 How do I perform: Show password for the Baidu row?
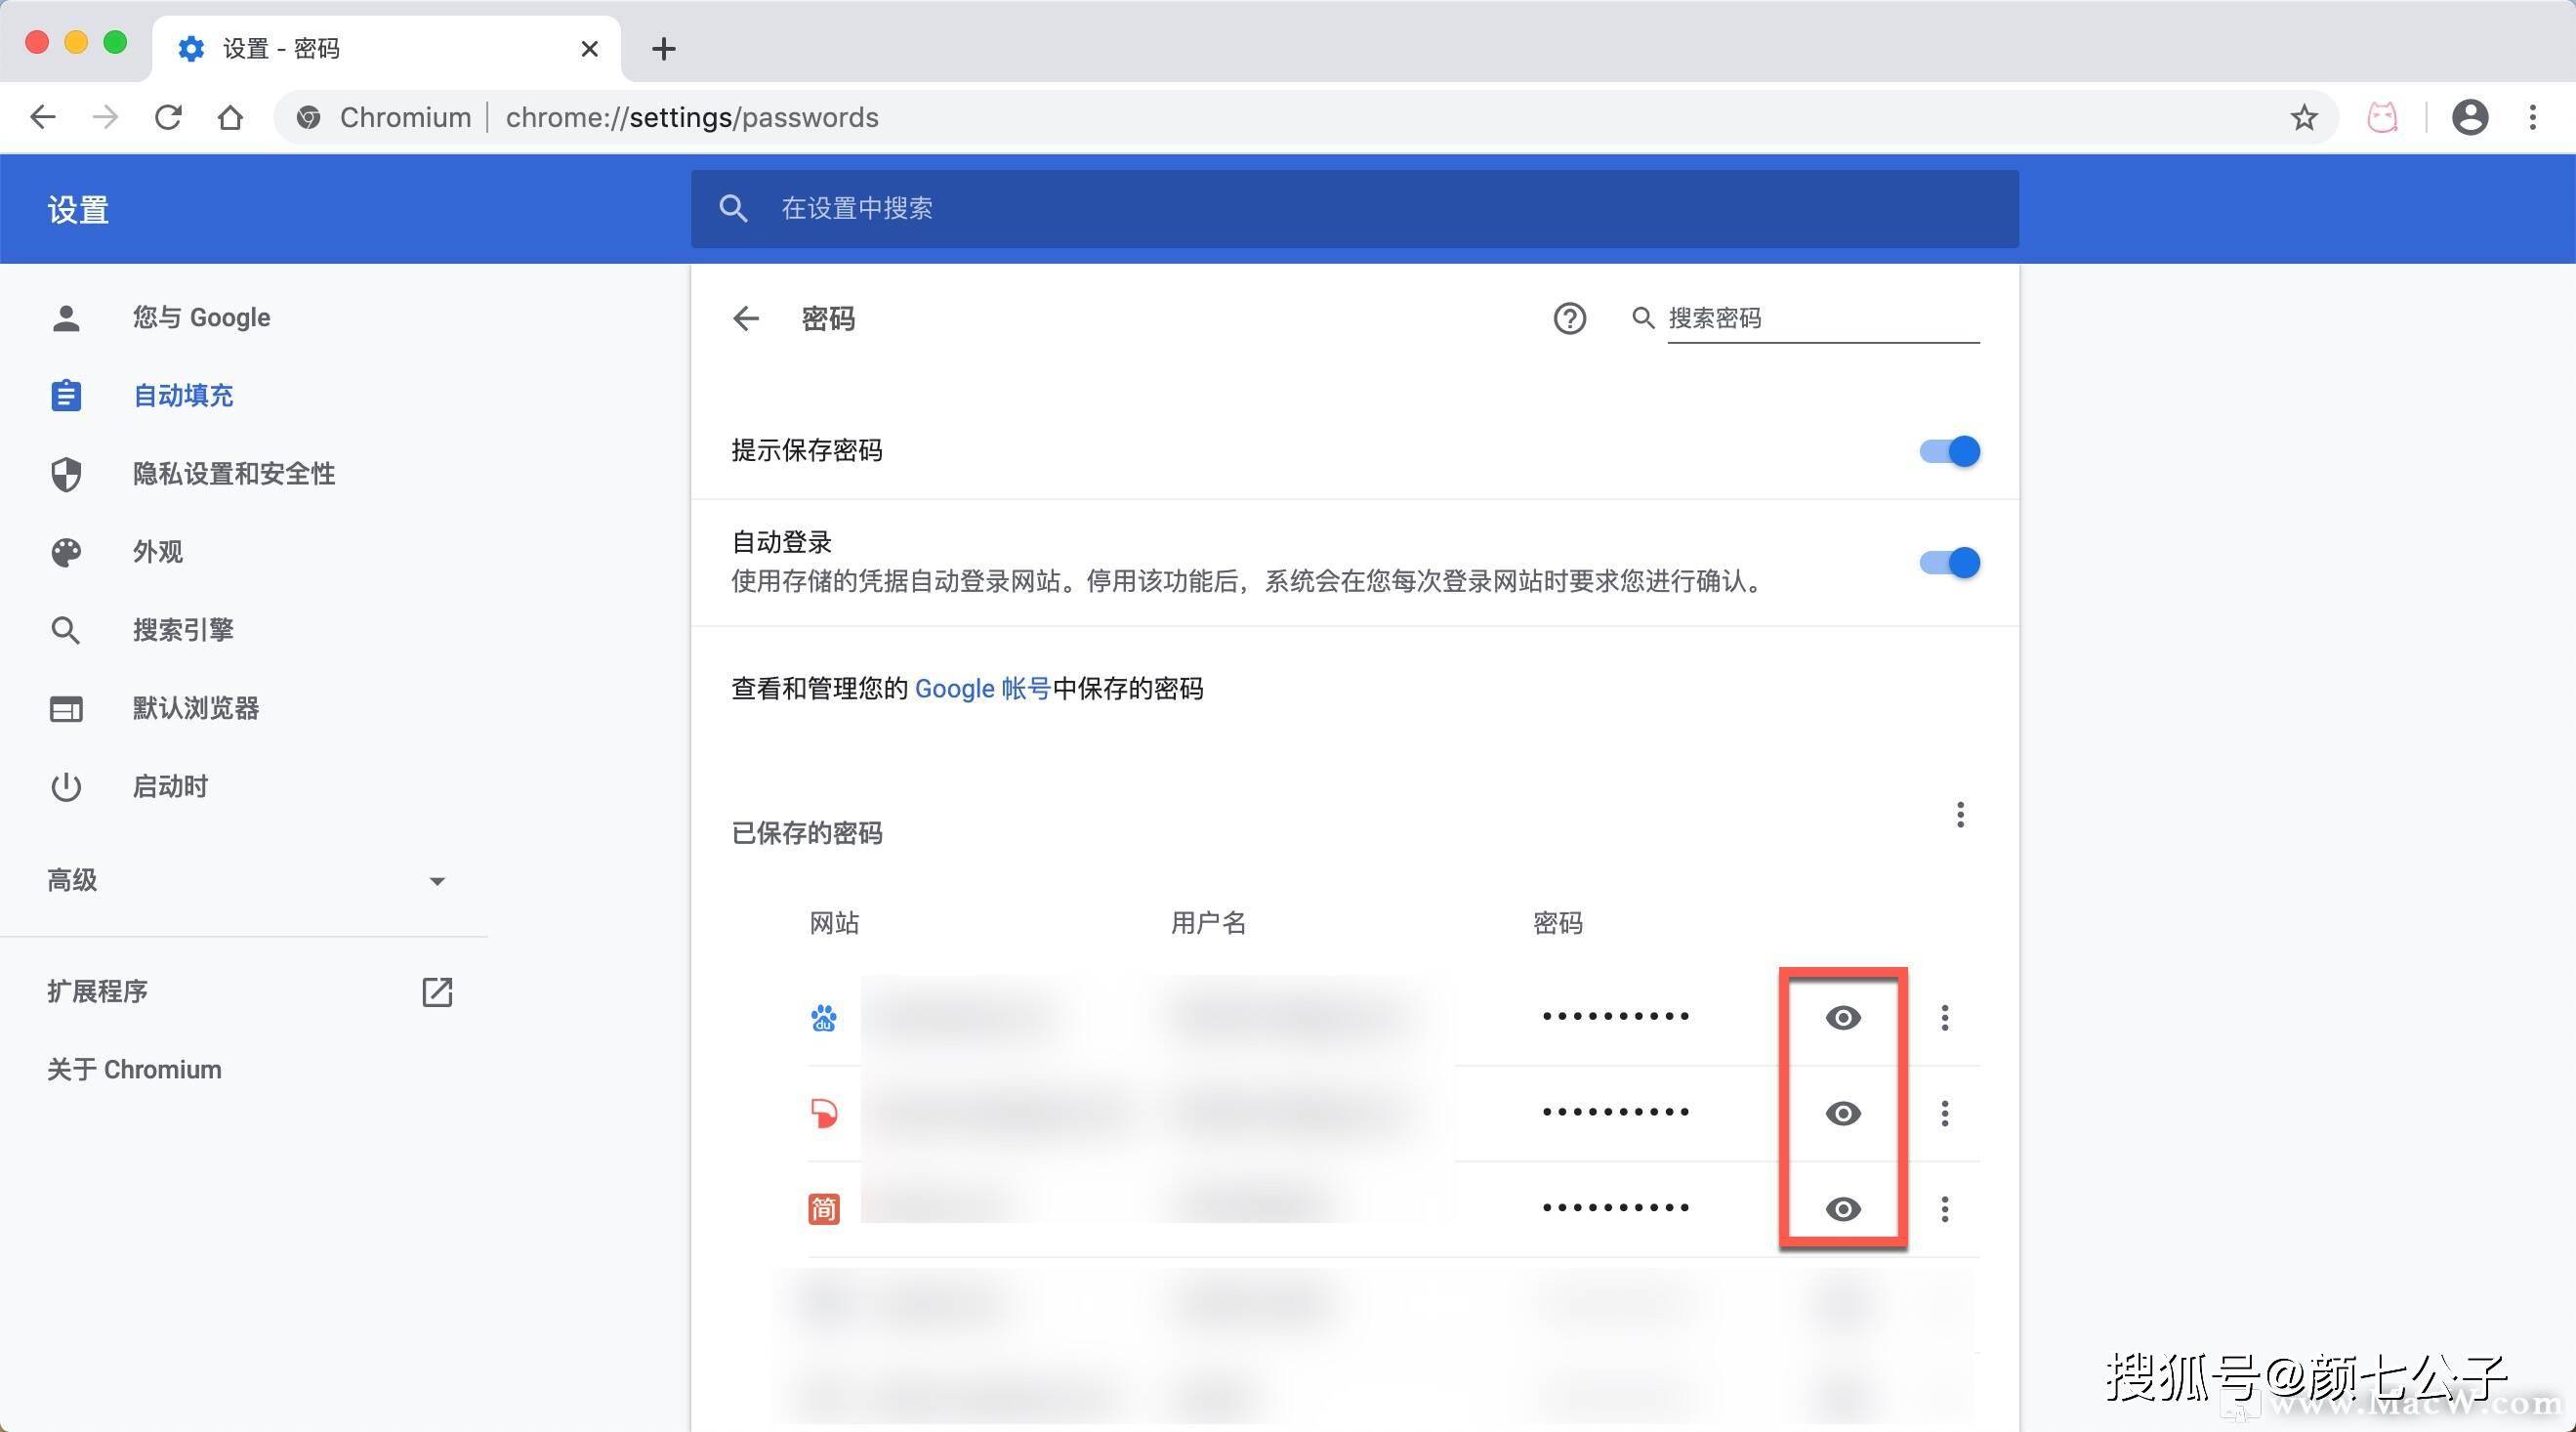coord(1842,1018)
